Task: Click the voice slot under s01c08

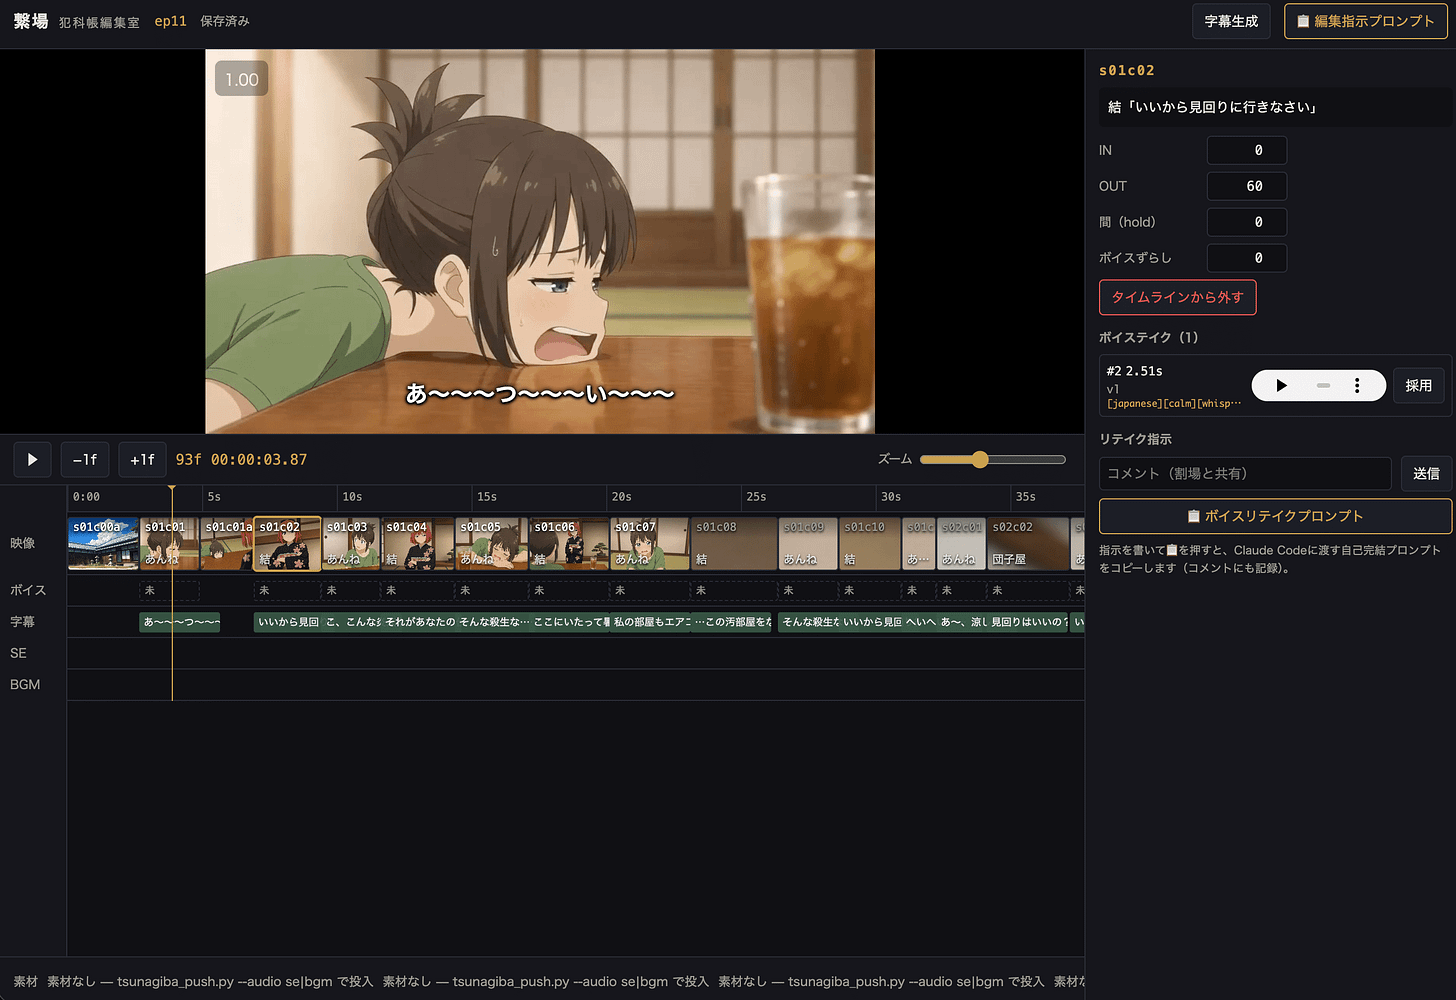Action: tap(734, 590)
